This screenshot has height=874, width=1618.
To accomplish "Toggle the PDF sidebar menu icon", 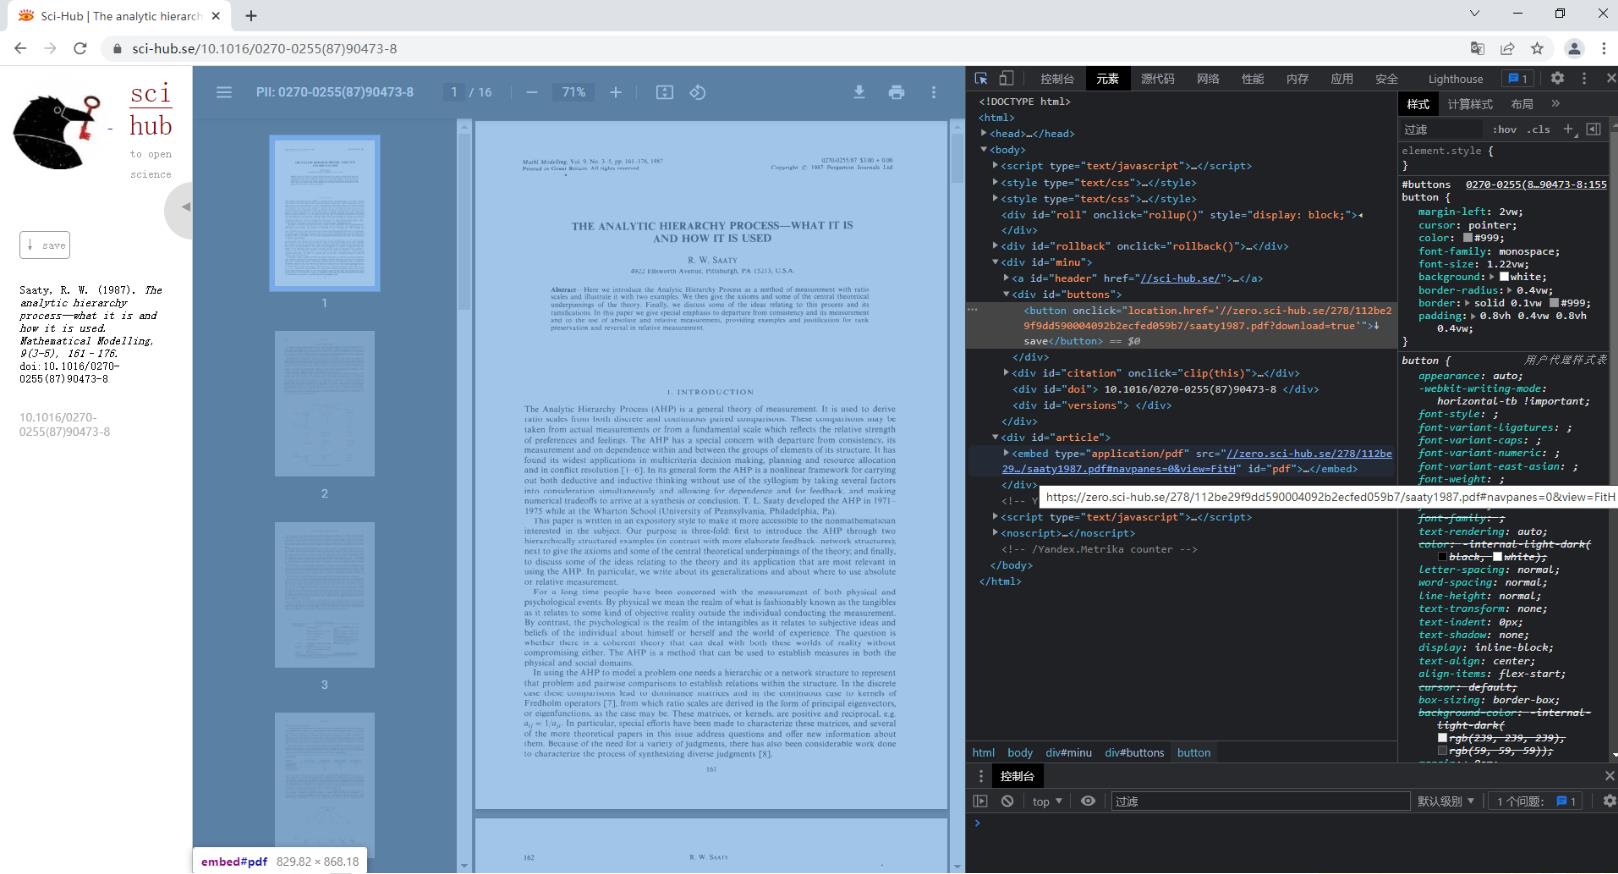I will tap(224, 92).
